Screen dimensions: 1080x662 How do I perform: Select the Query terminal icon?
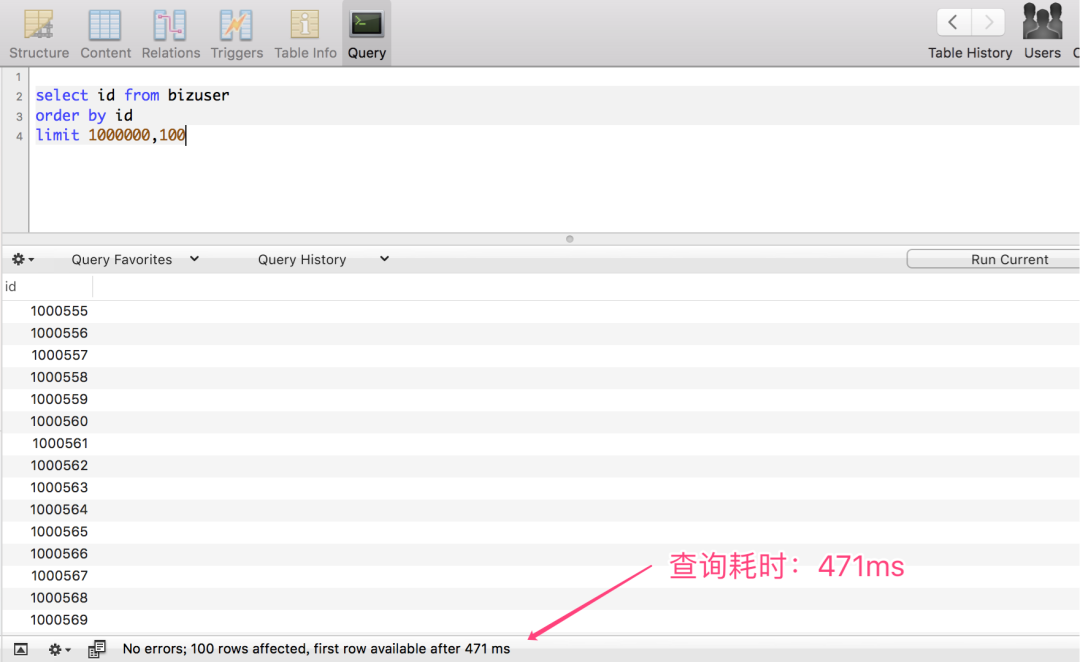367,24
